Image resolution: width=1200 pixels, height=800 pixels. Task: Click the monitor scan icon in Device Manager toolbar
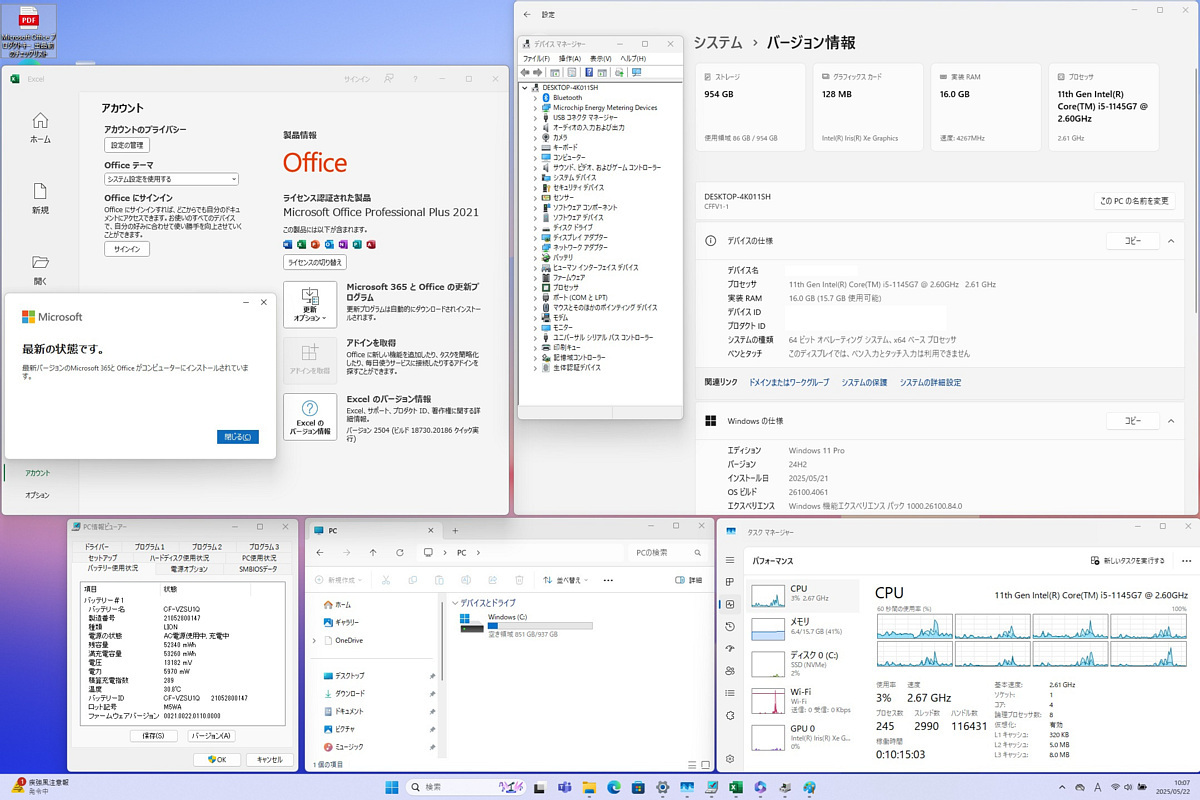(636, 72)
